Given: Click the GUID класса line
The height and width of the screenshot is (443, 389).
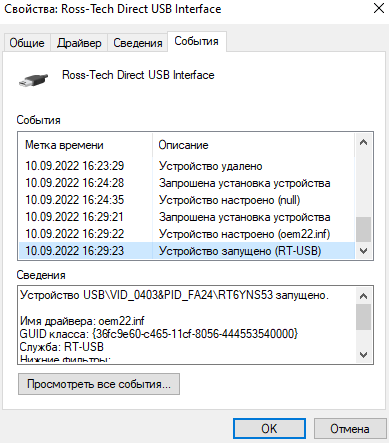Looking at the screenshot, I should [x=159, y=334].
